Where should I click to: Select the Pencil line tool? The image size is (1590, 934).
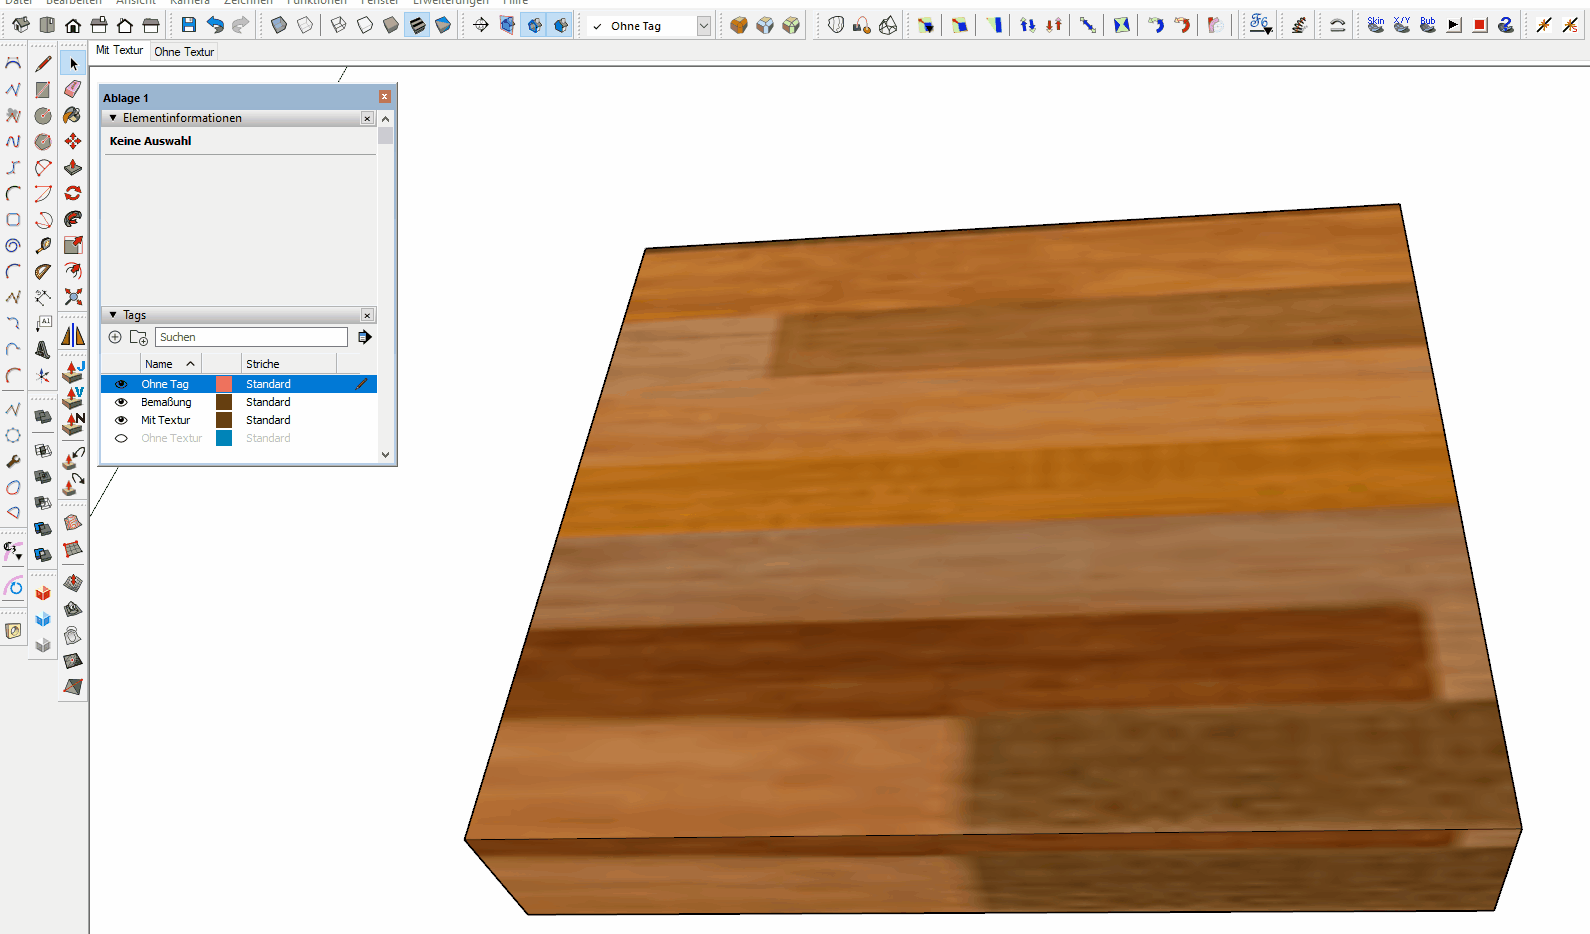(x=43, y=64)
